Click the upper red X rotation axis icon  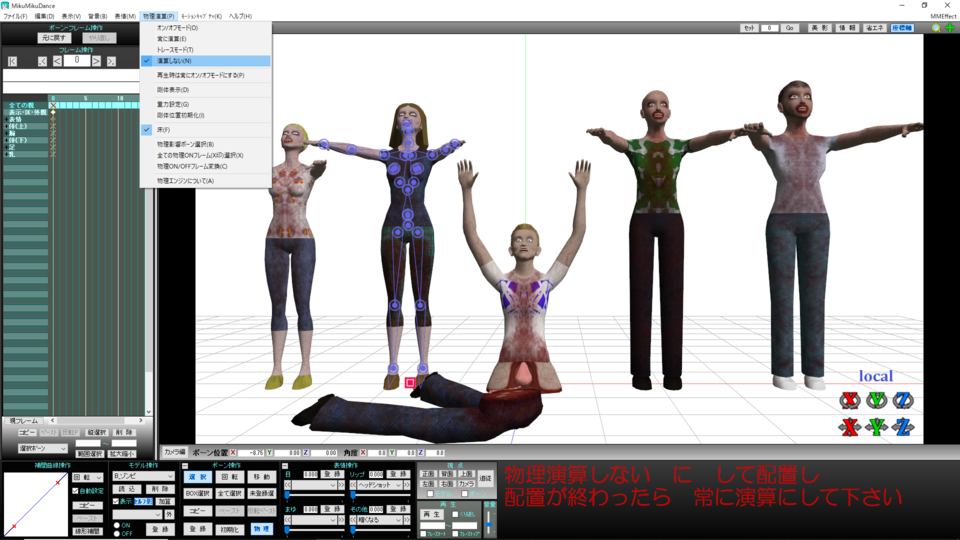[x=849, y=400]
